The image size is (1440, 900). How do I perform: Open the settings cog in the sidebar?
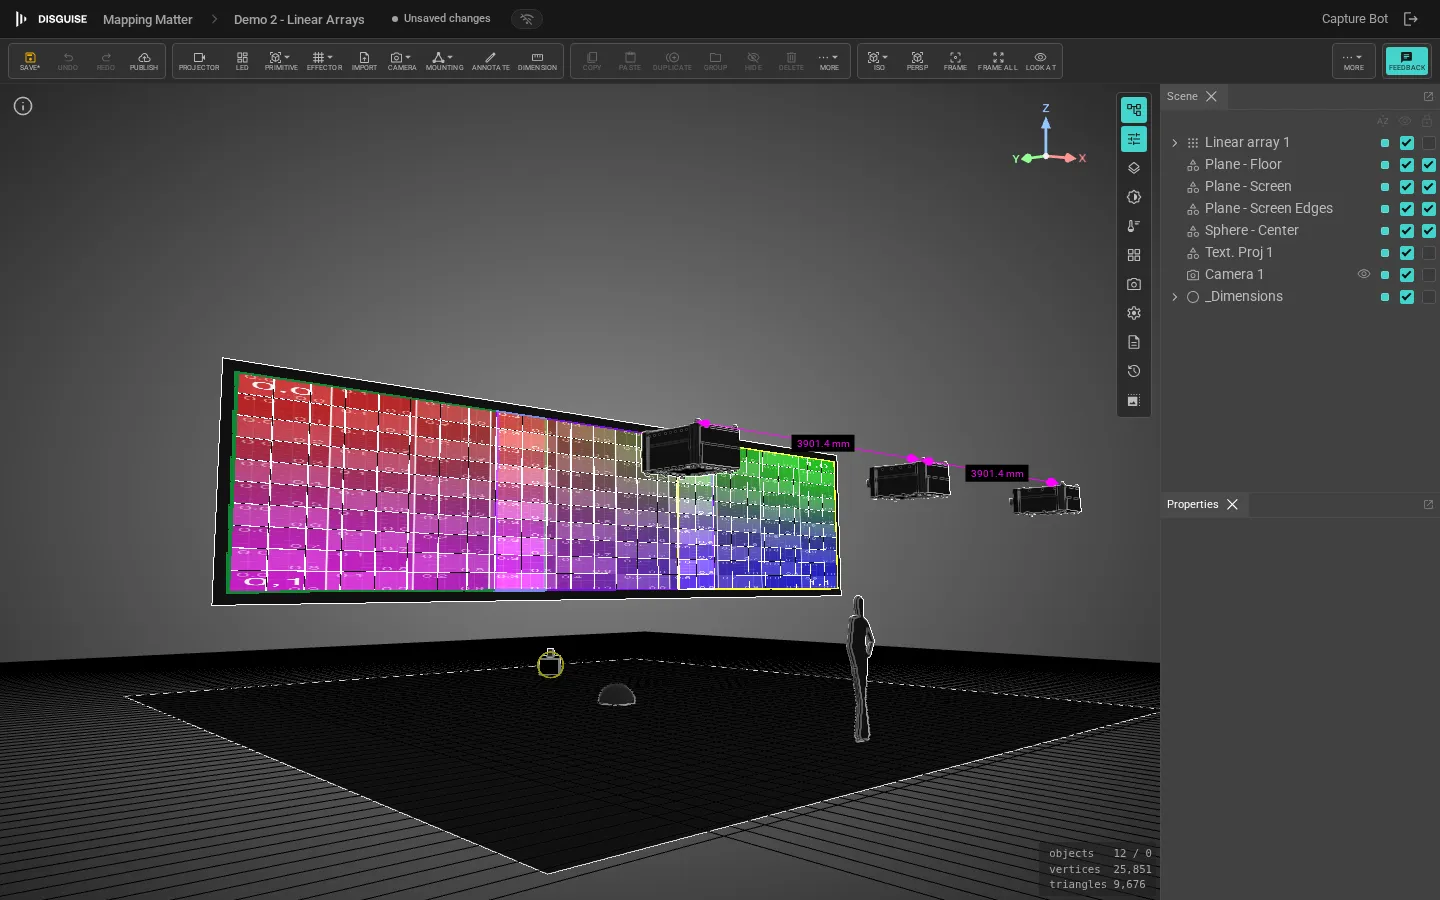pyautogui.click(x=1134, y=313)
